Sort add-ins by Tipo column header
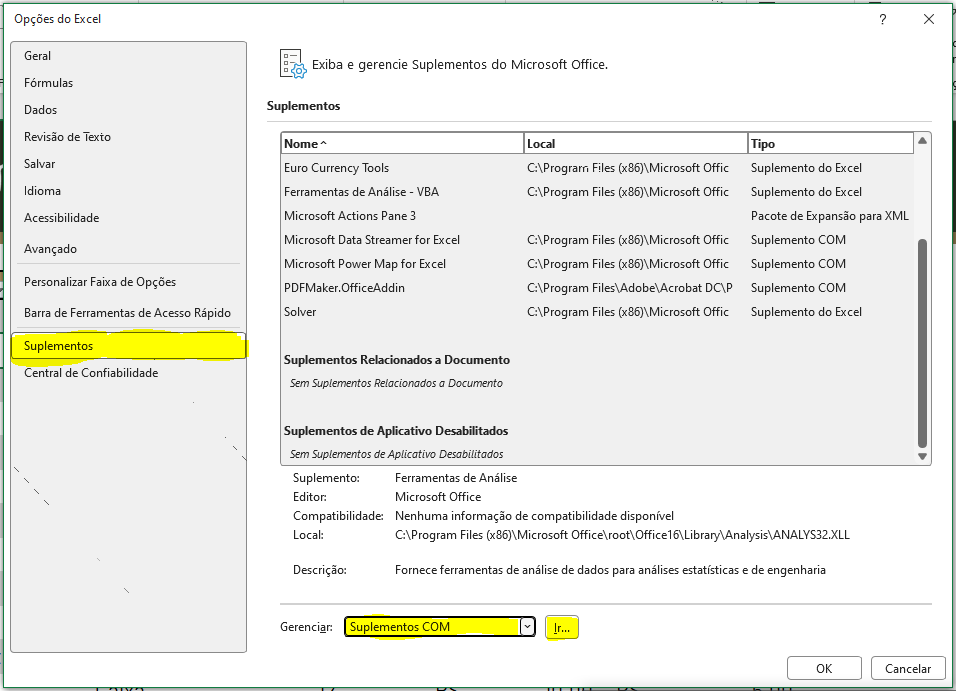The height and width of the screenshot is (691, 956). click(x=830, y=143)
